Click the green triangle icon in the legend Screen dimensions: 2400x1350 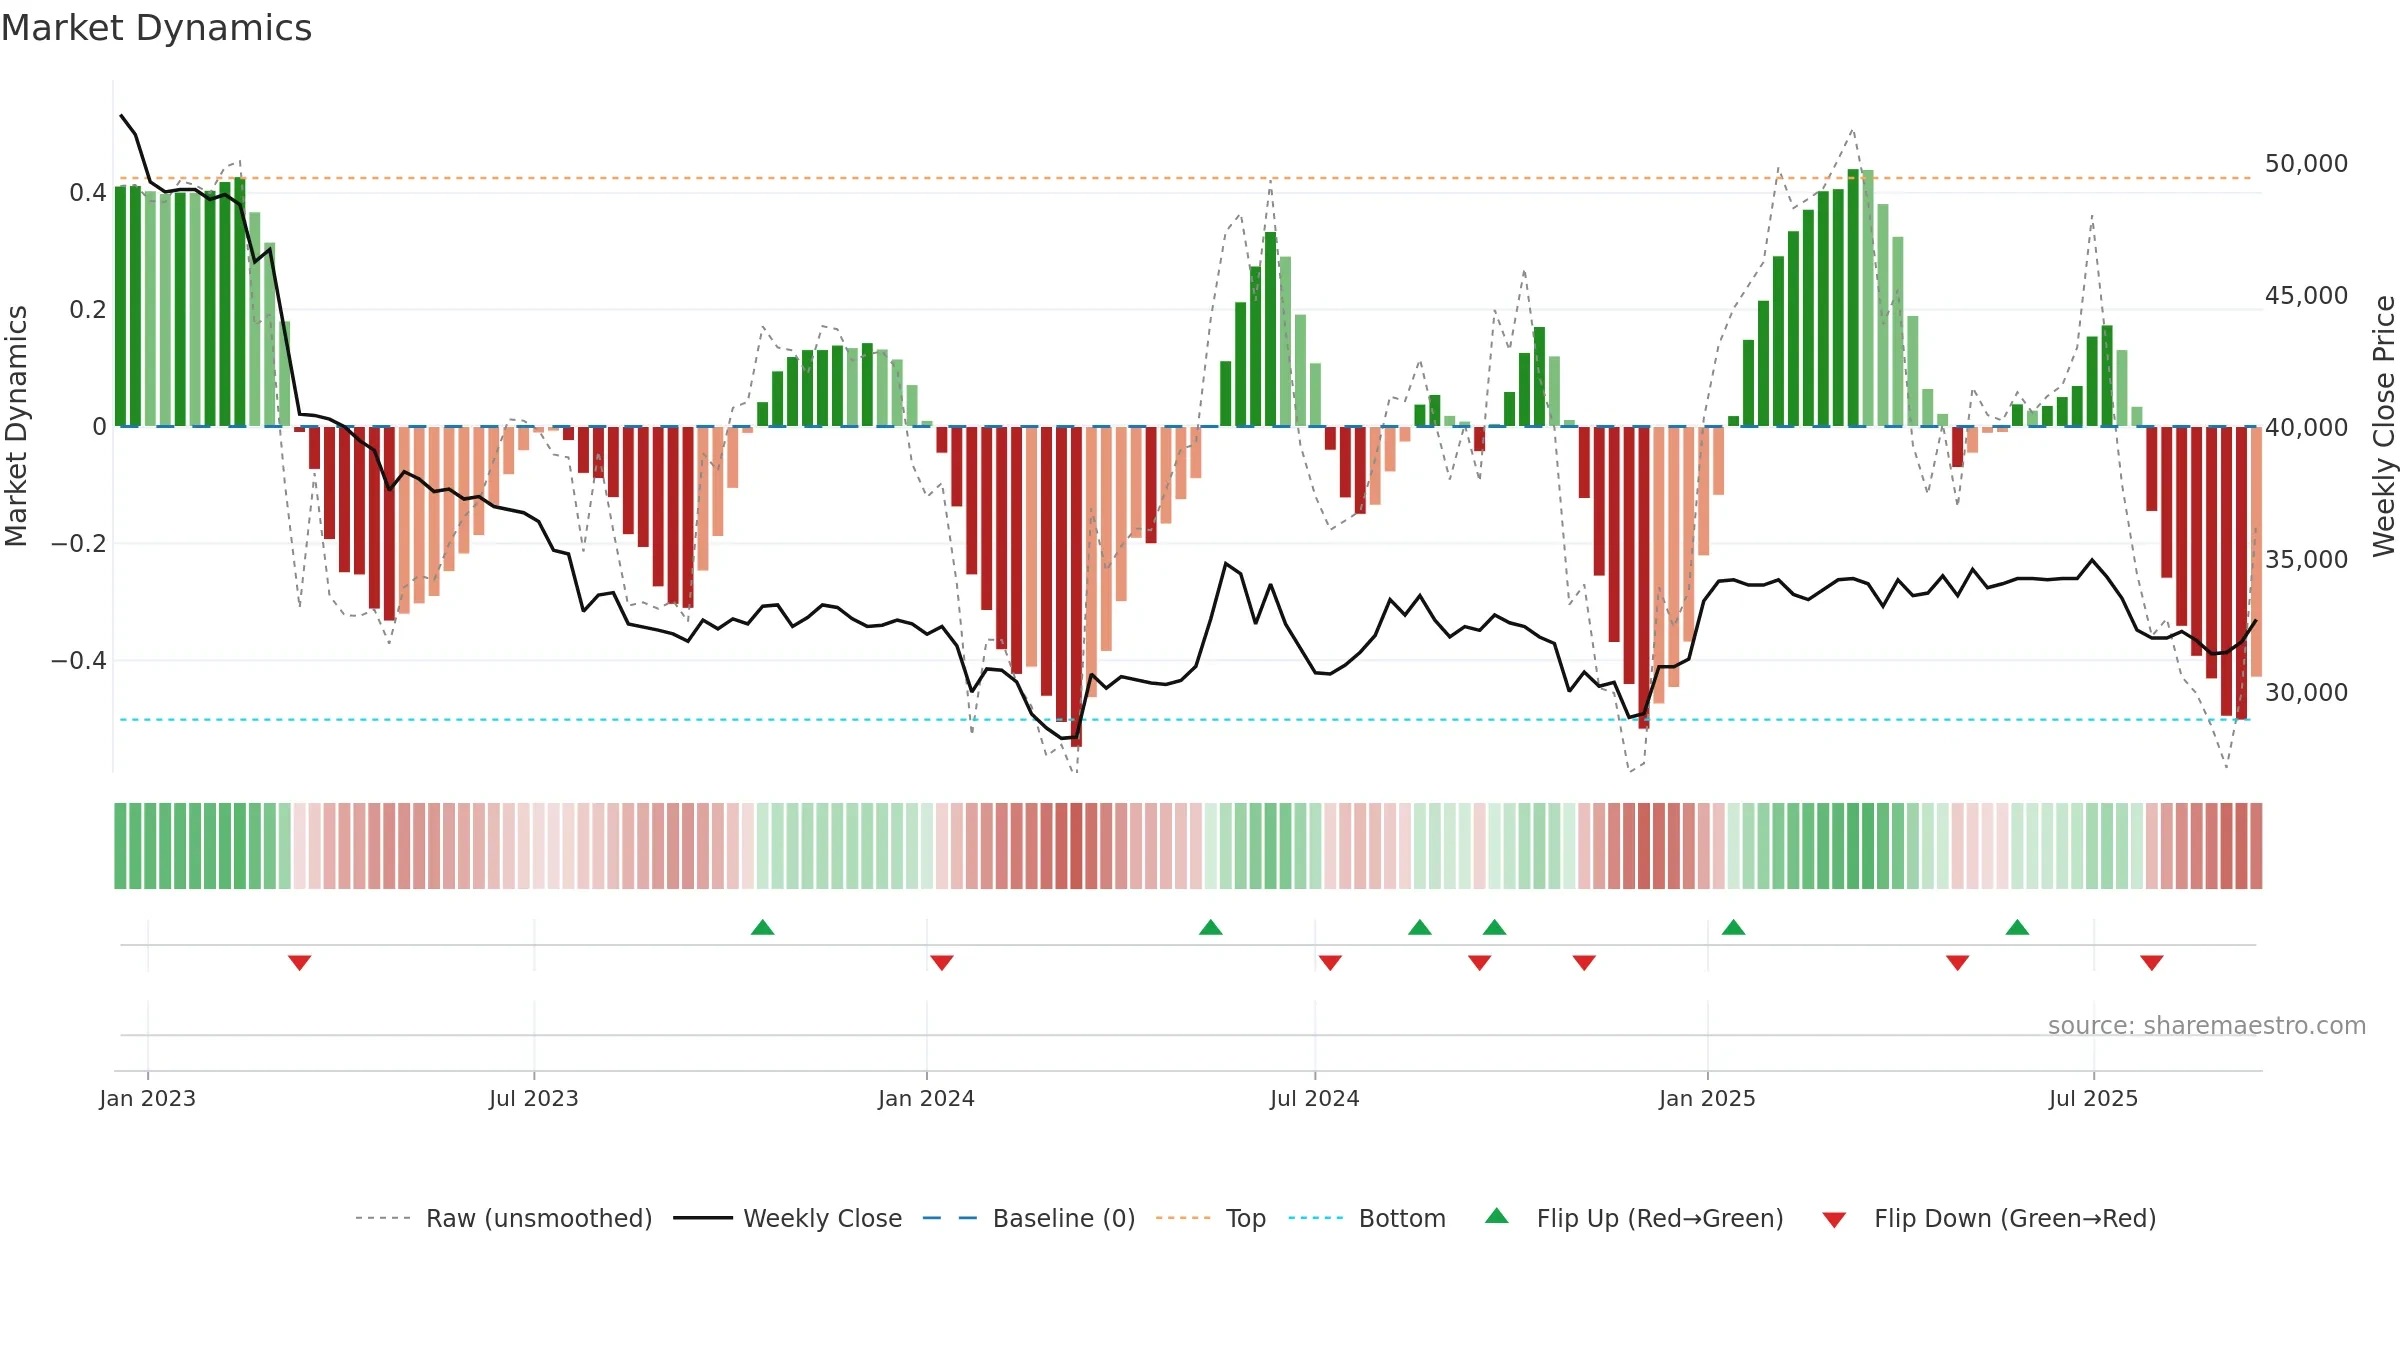pyautogui.click(x=1497, y=1216)
